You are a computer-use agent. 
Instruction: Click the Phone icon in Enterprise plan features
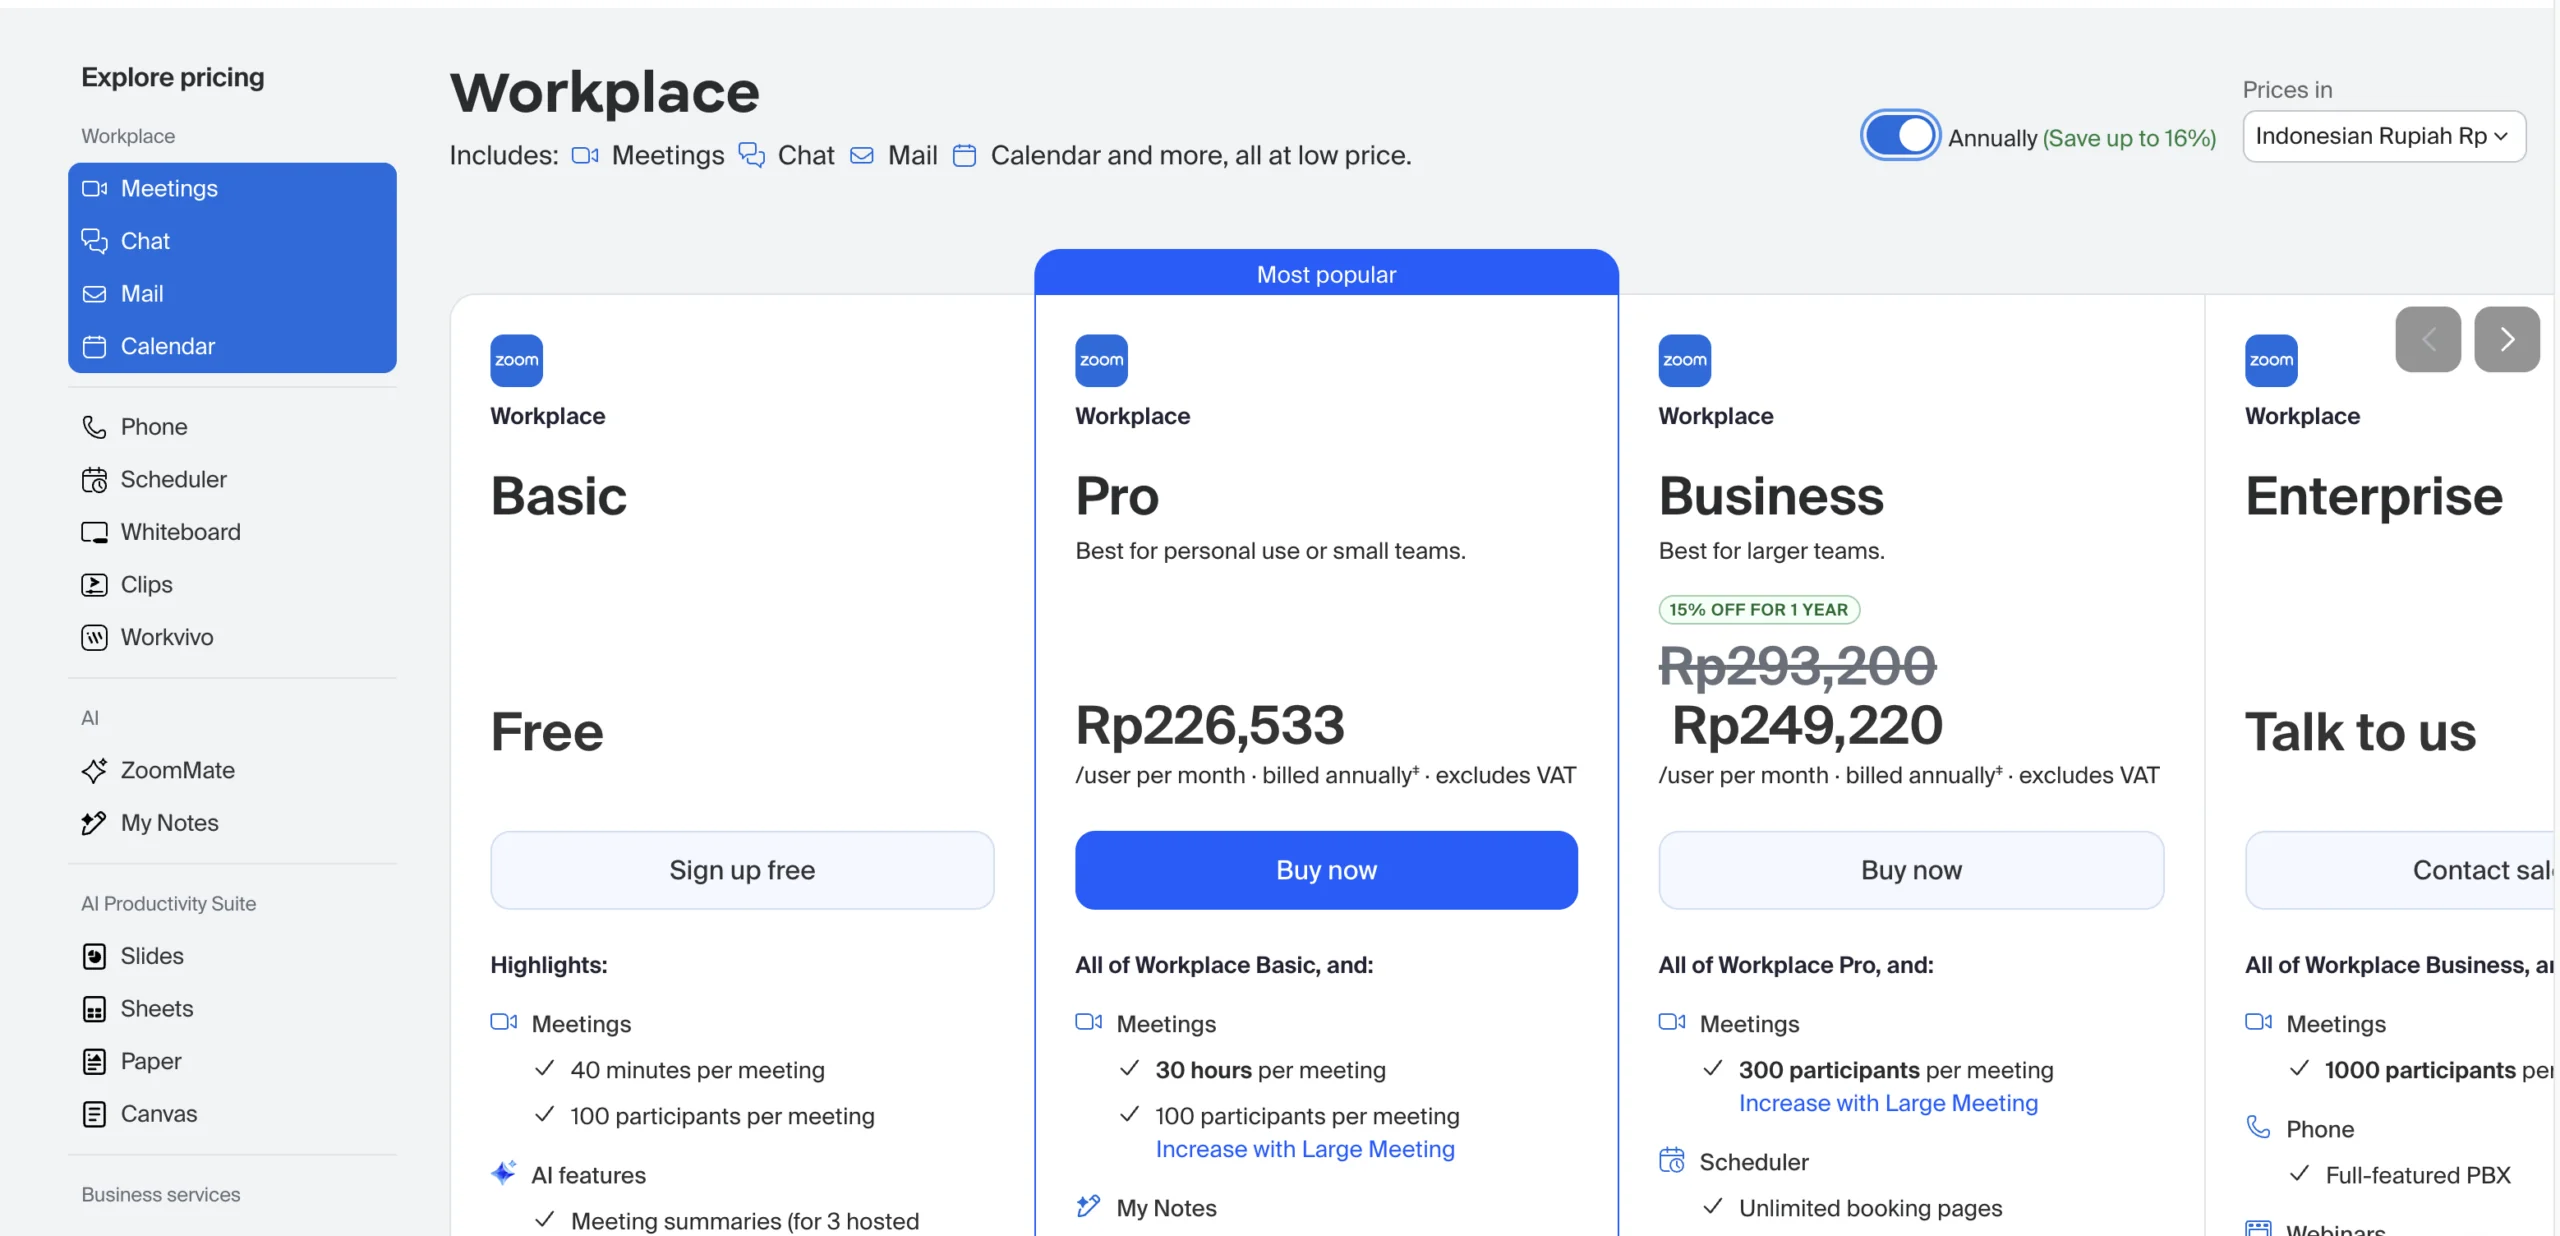(x=2258, y=1127)
